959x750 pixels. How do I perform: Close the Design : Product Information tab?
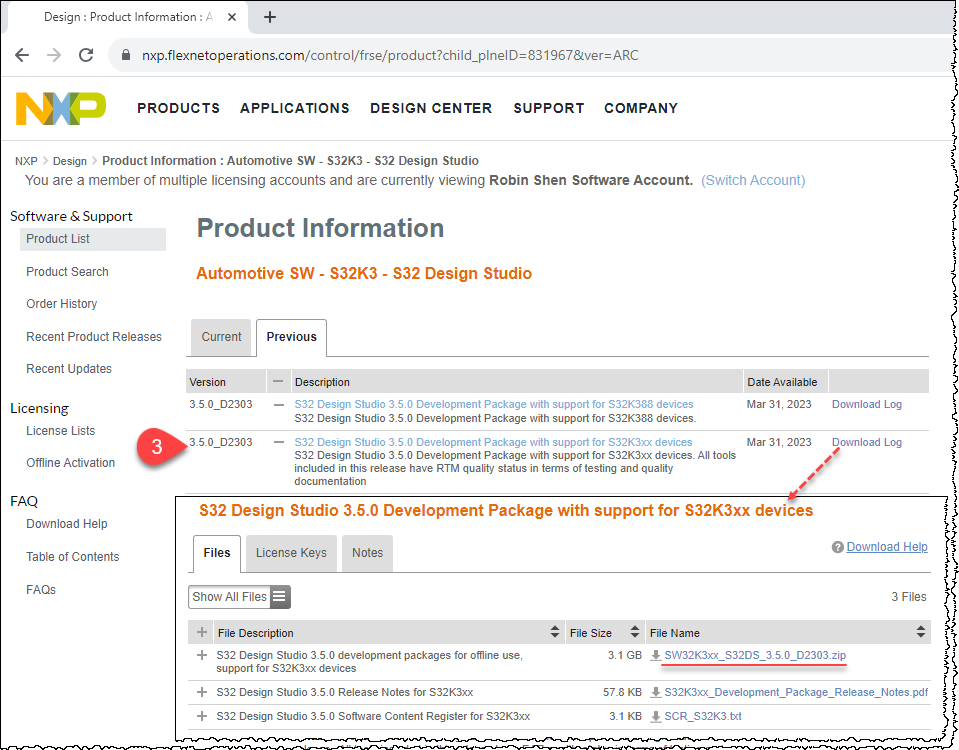pyautogui.click(x=232, y=17)
